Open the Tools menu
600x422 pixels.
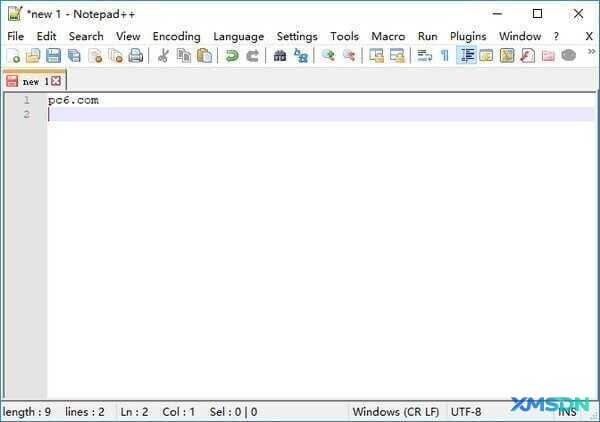(x=345, y=36)
